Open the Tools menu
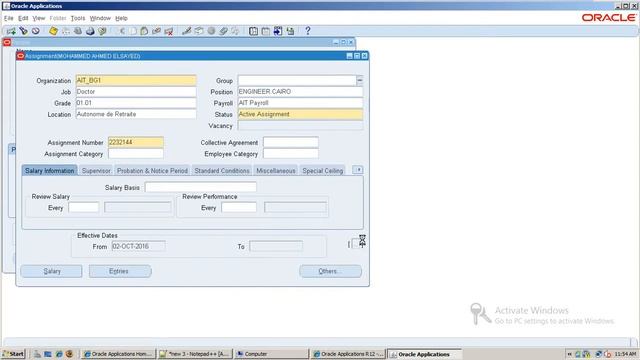 78,18
